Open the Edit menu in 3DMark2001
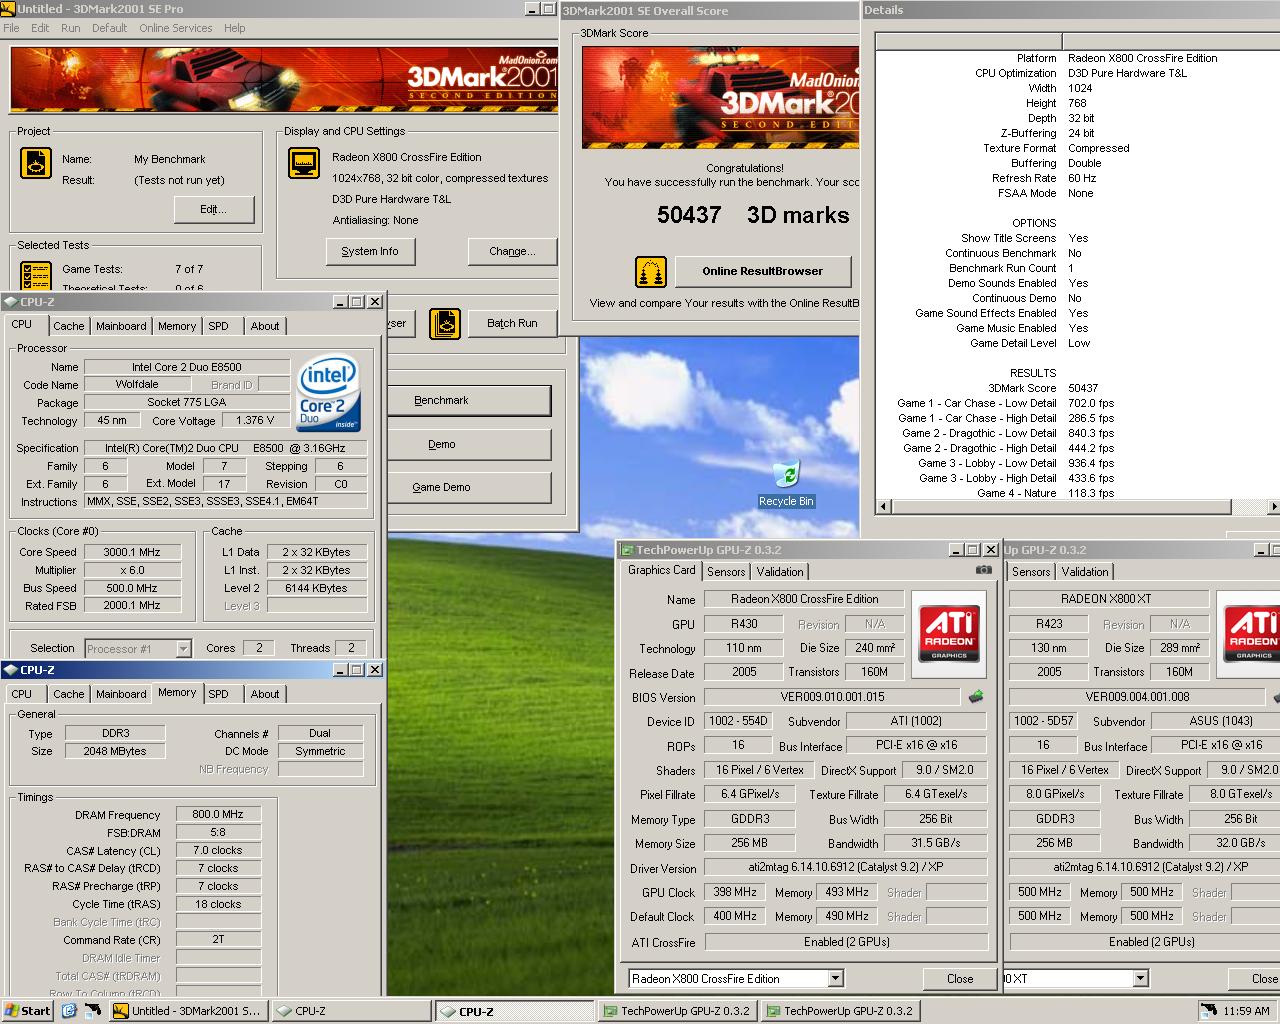Viewport: 1280px width, 1024px height. click(x=40, y=28)
